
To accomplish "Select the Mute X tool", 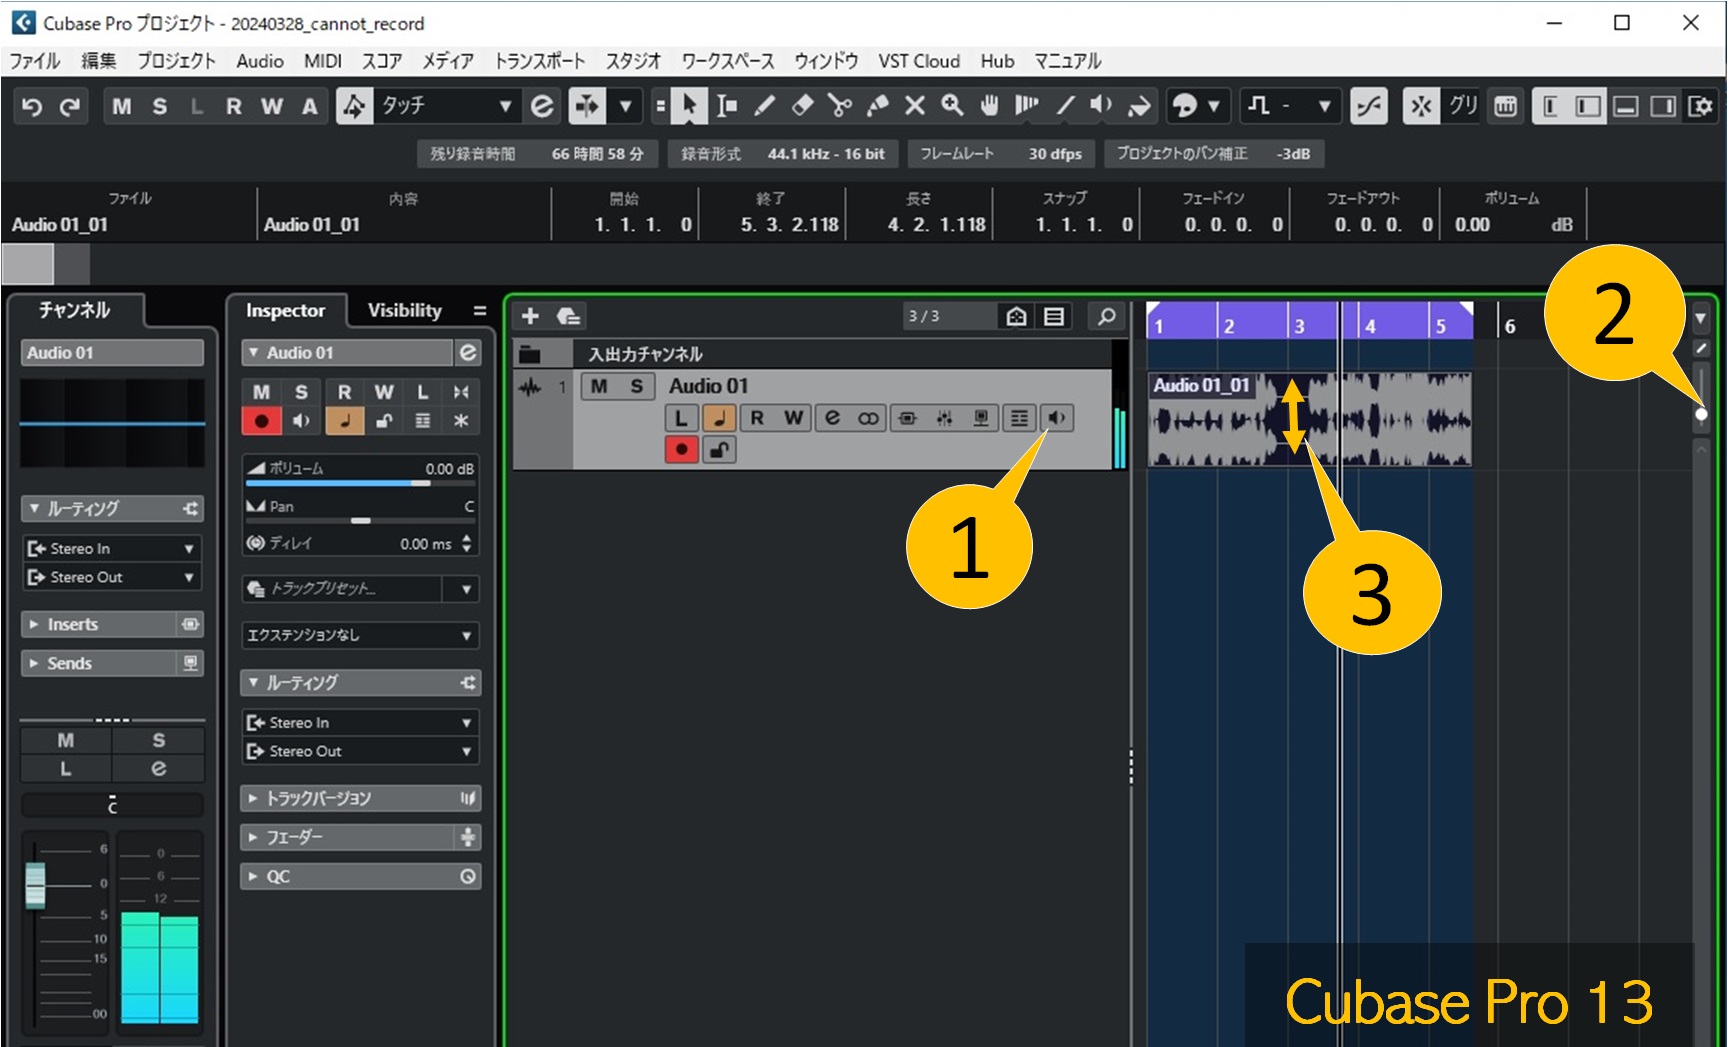I will tap(915, 106).
